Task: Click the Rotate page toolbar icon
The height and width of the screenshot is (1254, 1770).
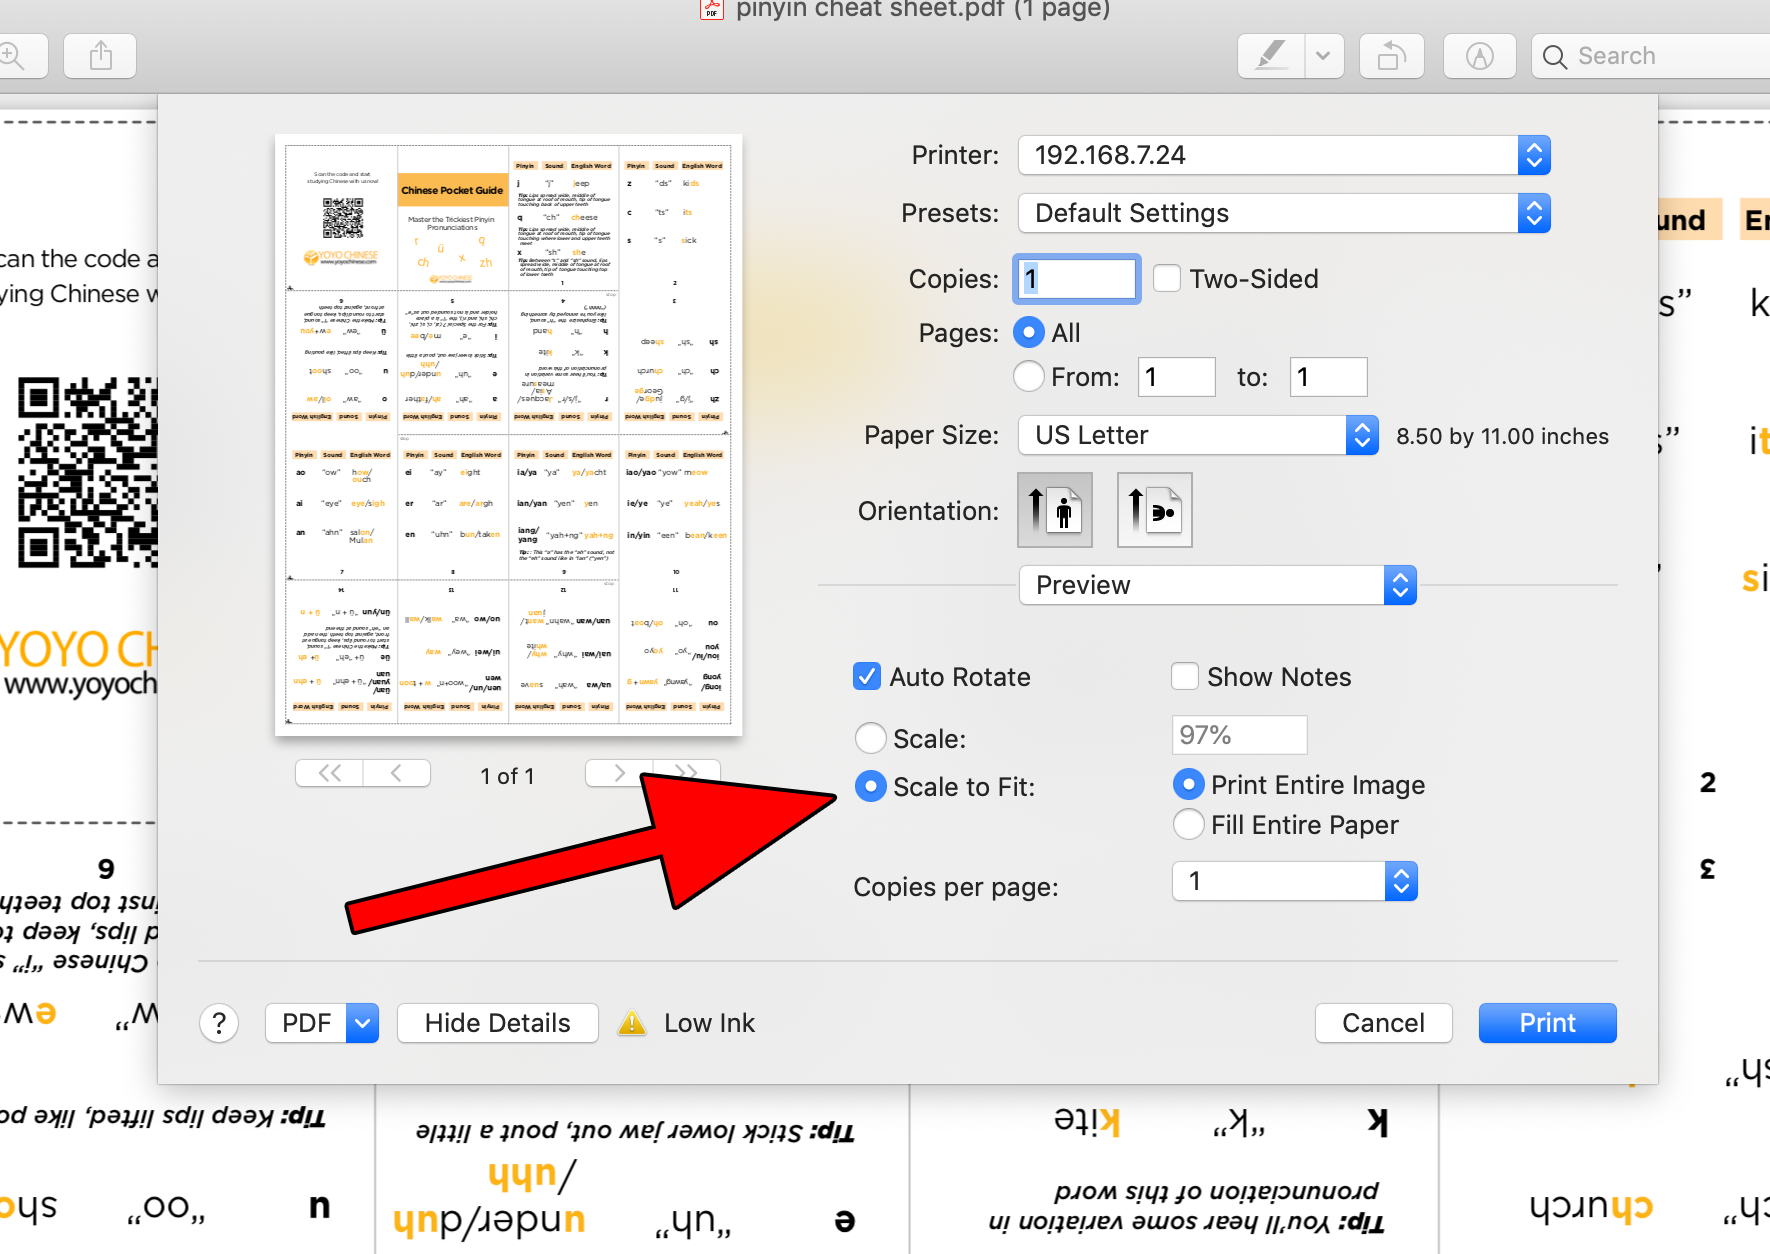Action: 1391,56
